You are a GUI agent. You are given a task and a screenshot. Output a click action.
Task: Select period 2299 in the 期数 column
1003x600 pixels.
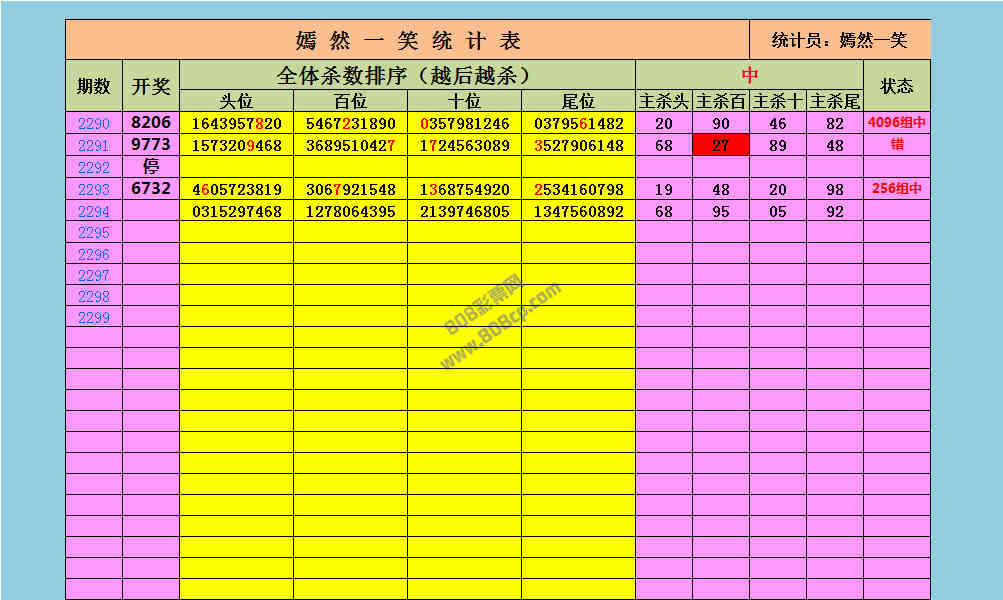93,317
